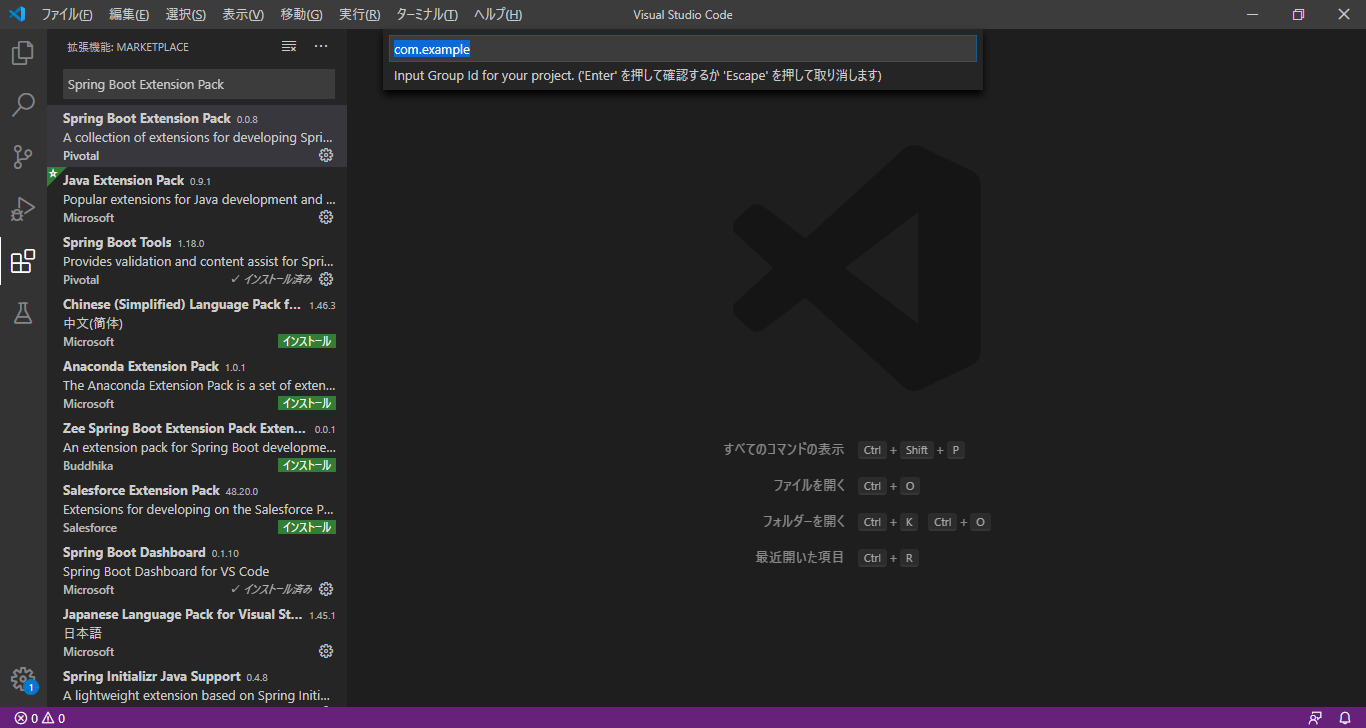Select Chinese (Simplified) Language Pack entry
1366x728 pixels.
coord(197,322)
